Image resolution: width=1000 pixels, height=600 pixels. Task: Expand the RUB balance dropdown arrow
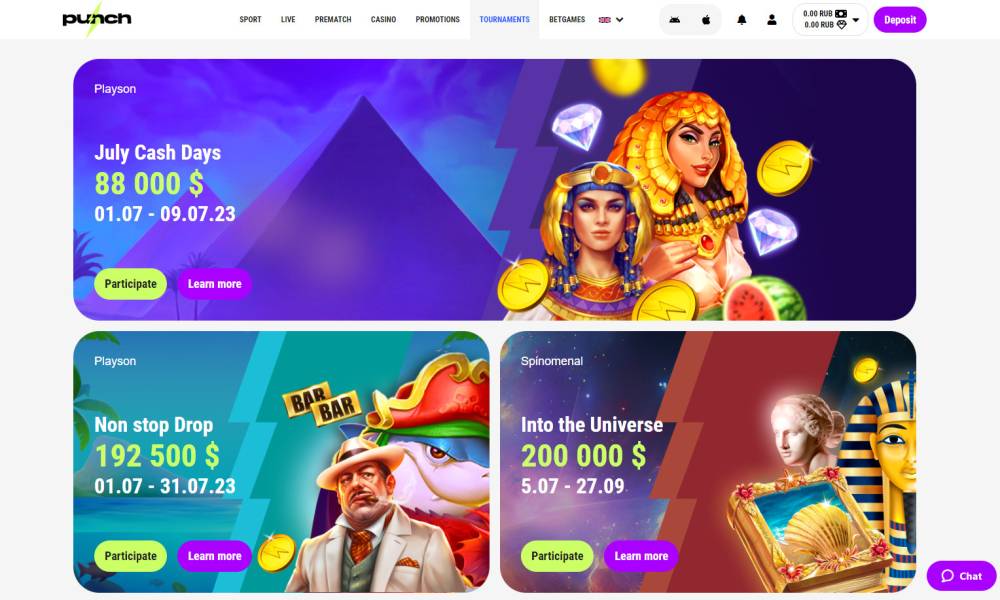point(856,20)
